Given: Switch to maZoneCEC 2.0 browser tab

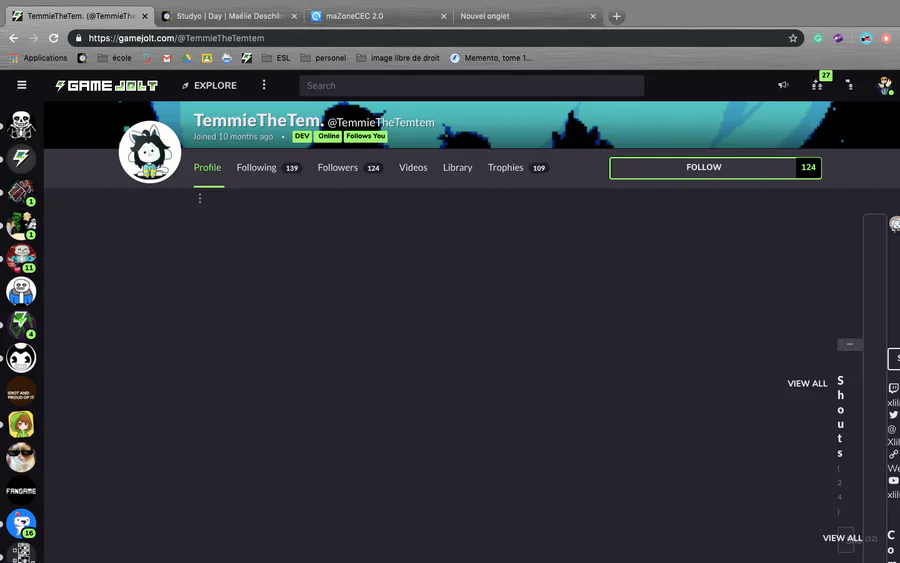Looking at the screenshot, I should (x=379, y=16).
